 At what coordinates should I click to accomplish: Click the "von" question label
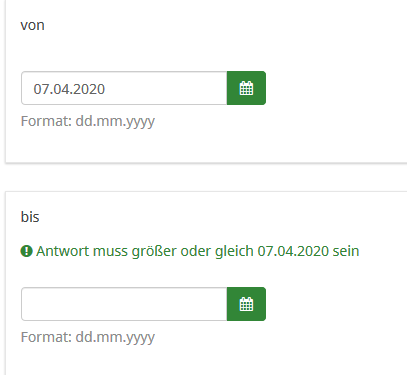[x=32, y=25]
